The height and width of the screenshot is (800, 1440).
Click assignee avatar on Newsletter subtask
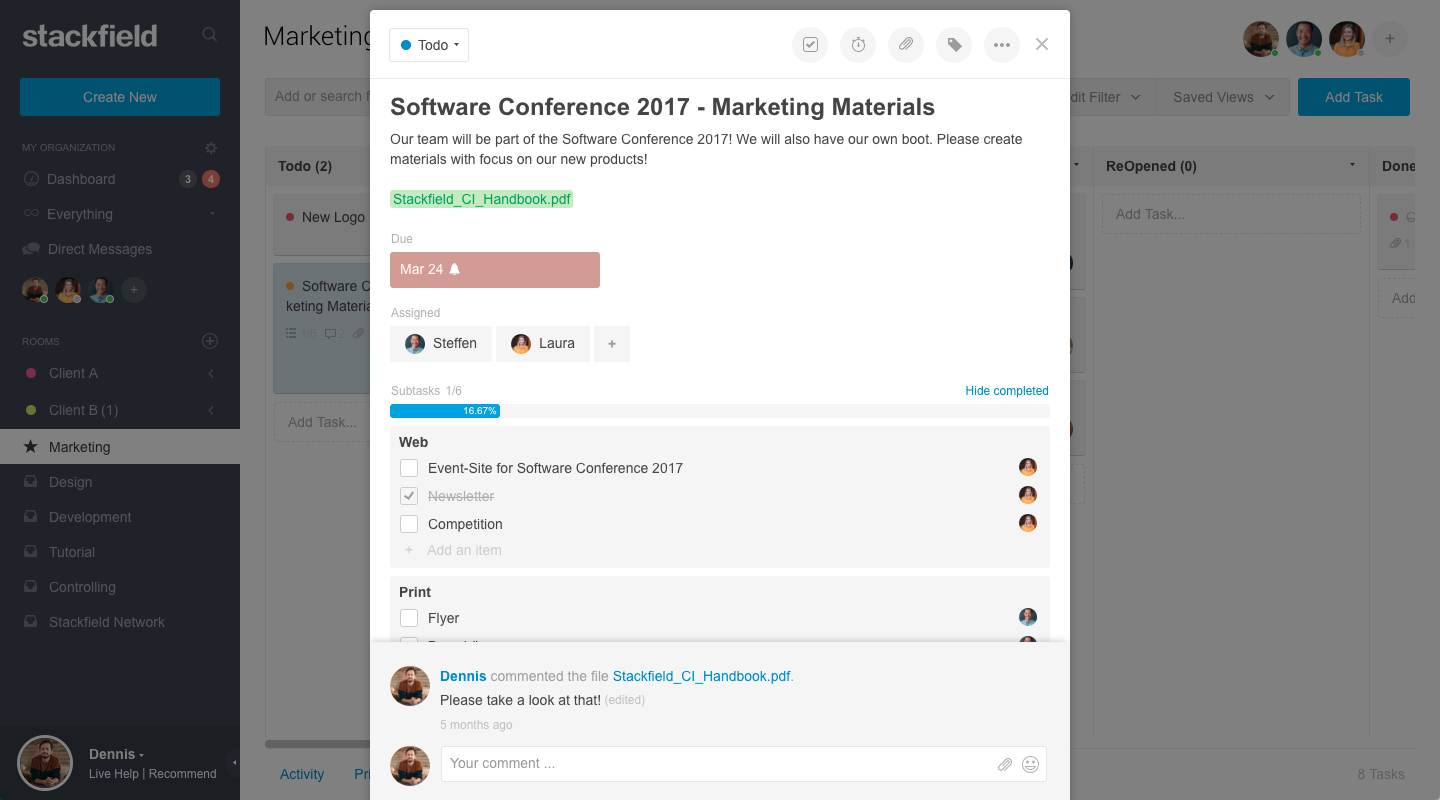click(x=1028, y=495)
